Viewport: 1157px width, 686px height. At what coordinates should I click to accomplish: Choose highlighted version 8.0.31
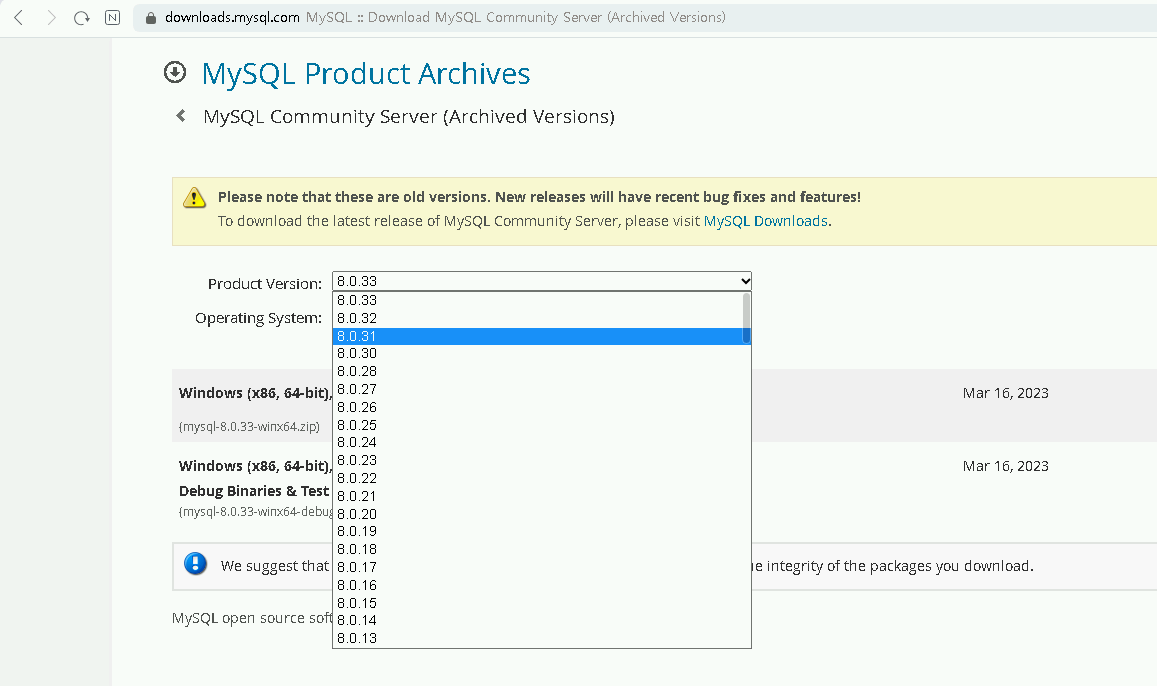coord(537,336)
